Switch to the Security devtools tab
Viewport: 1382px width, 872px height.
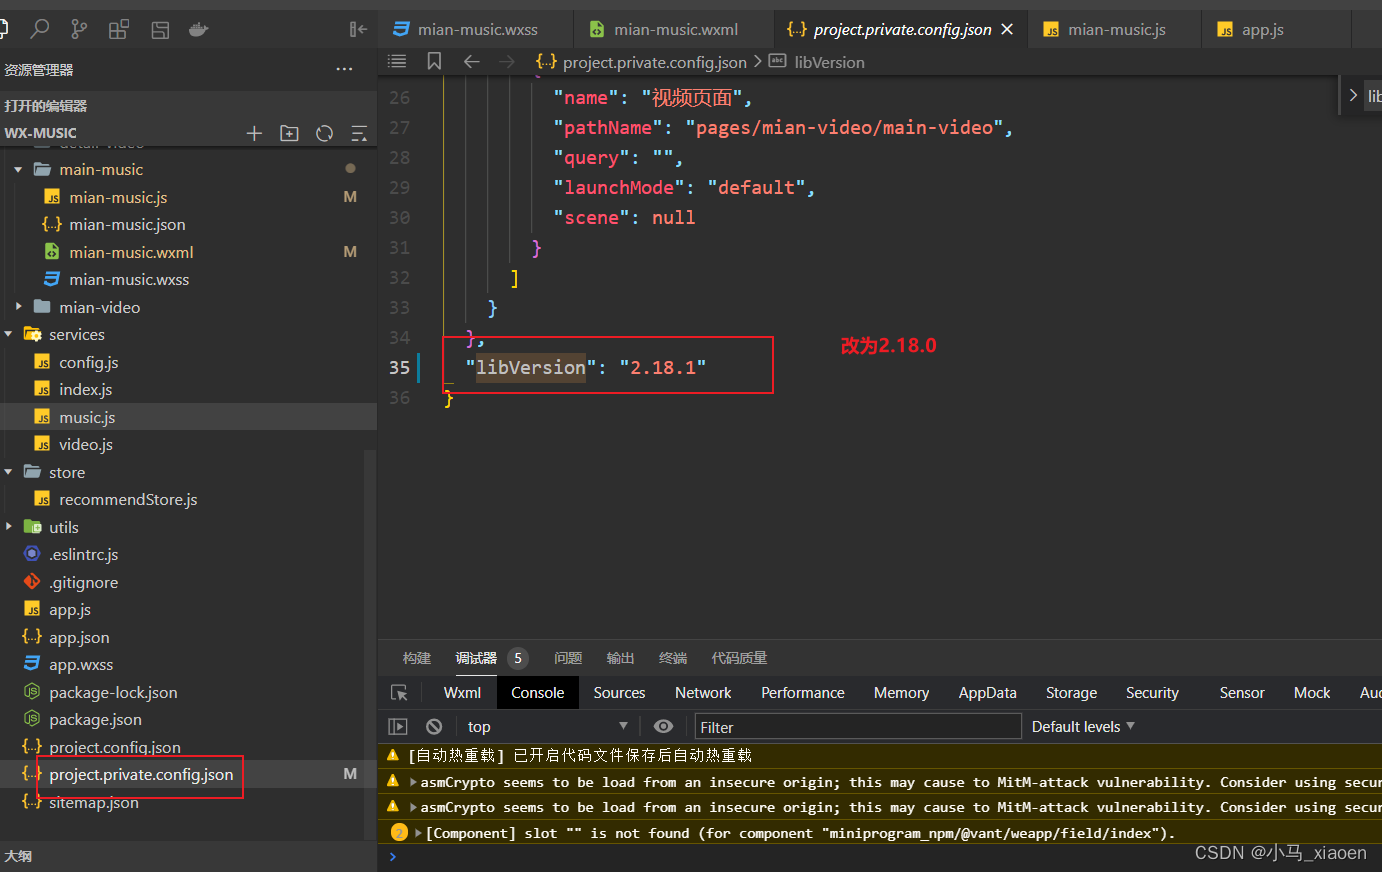(x=1152, y=692)
